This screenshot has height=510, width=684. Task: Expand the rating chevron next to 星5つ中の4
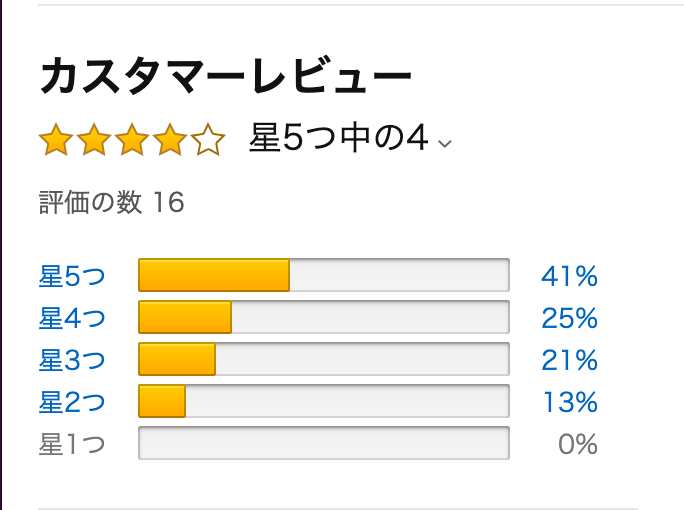[445, 143]
